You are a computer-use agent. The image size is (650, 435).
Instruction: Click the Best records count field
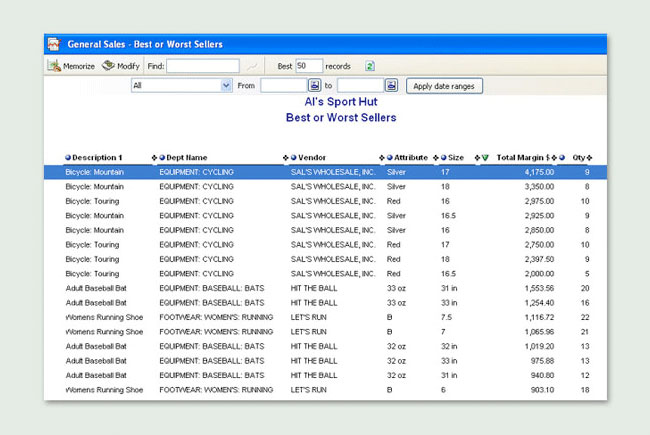308,66
